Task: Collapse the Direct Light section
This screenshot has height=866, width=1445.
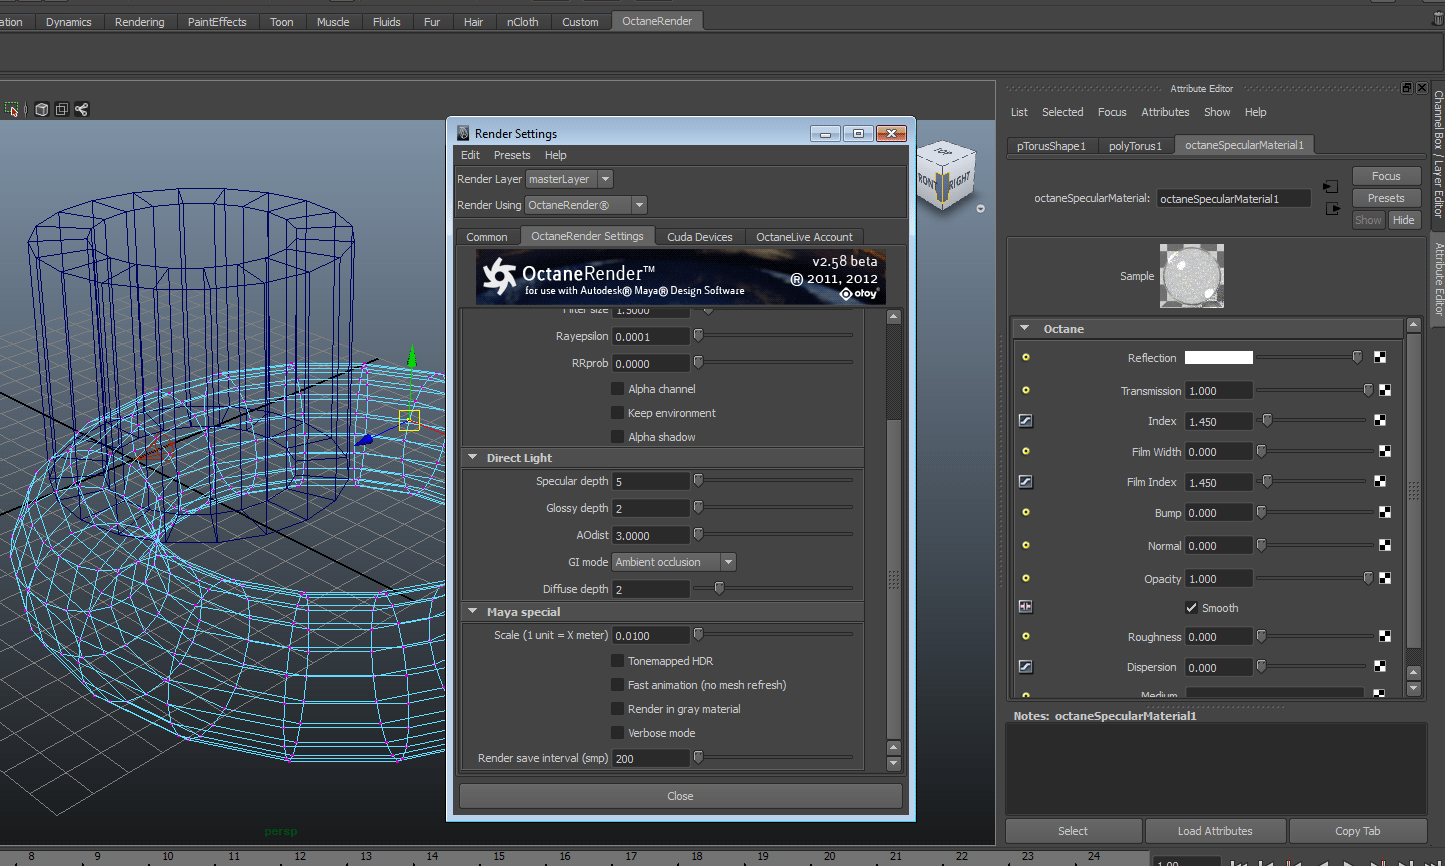Action: tap(473, 458)
